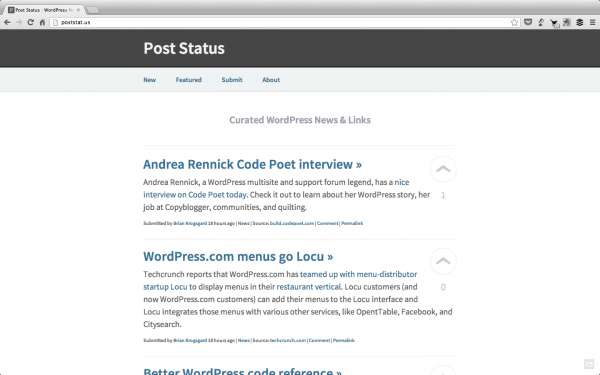Viewport: 600px width, 375px height.
Task: Open the Buffer stacked layers extension
Action: click(x=580, y=23)
